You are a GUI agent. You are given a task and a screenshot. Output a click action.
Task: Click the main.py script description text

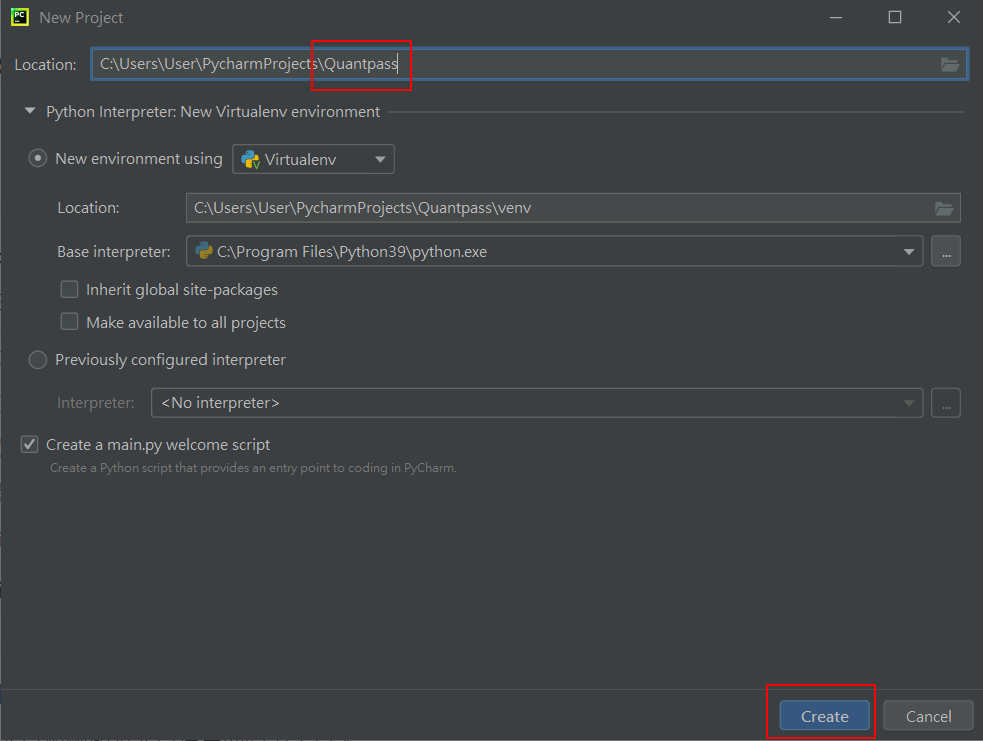coord(253,468)
